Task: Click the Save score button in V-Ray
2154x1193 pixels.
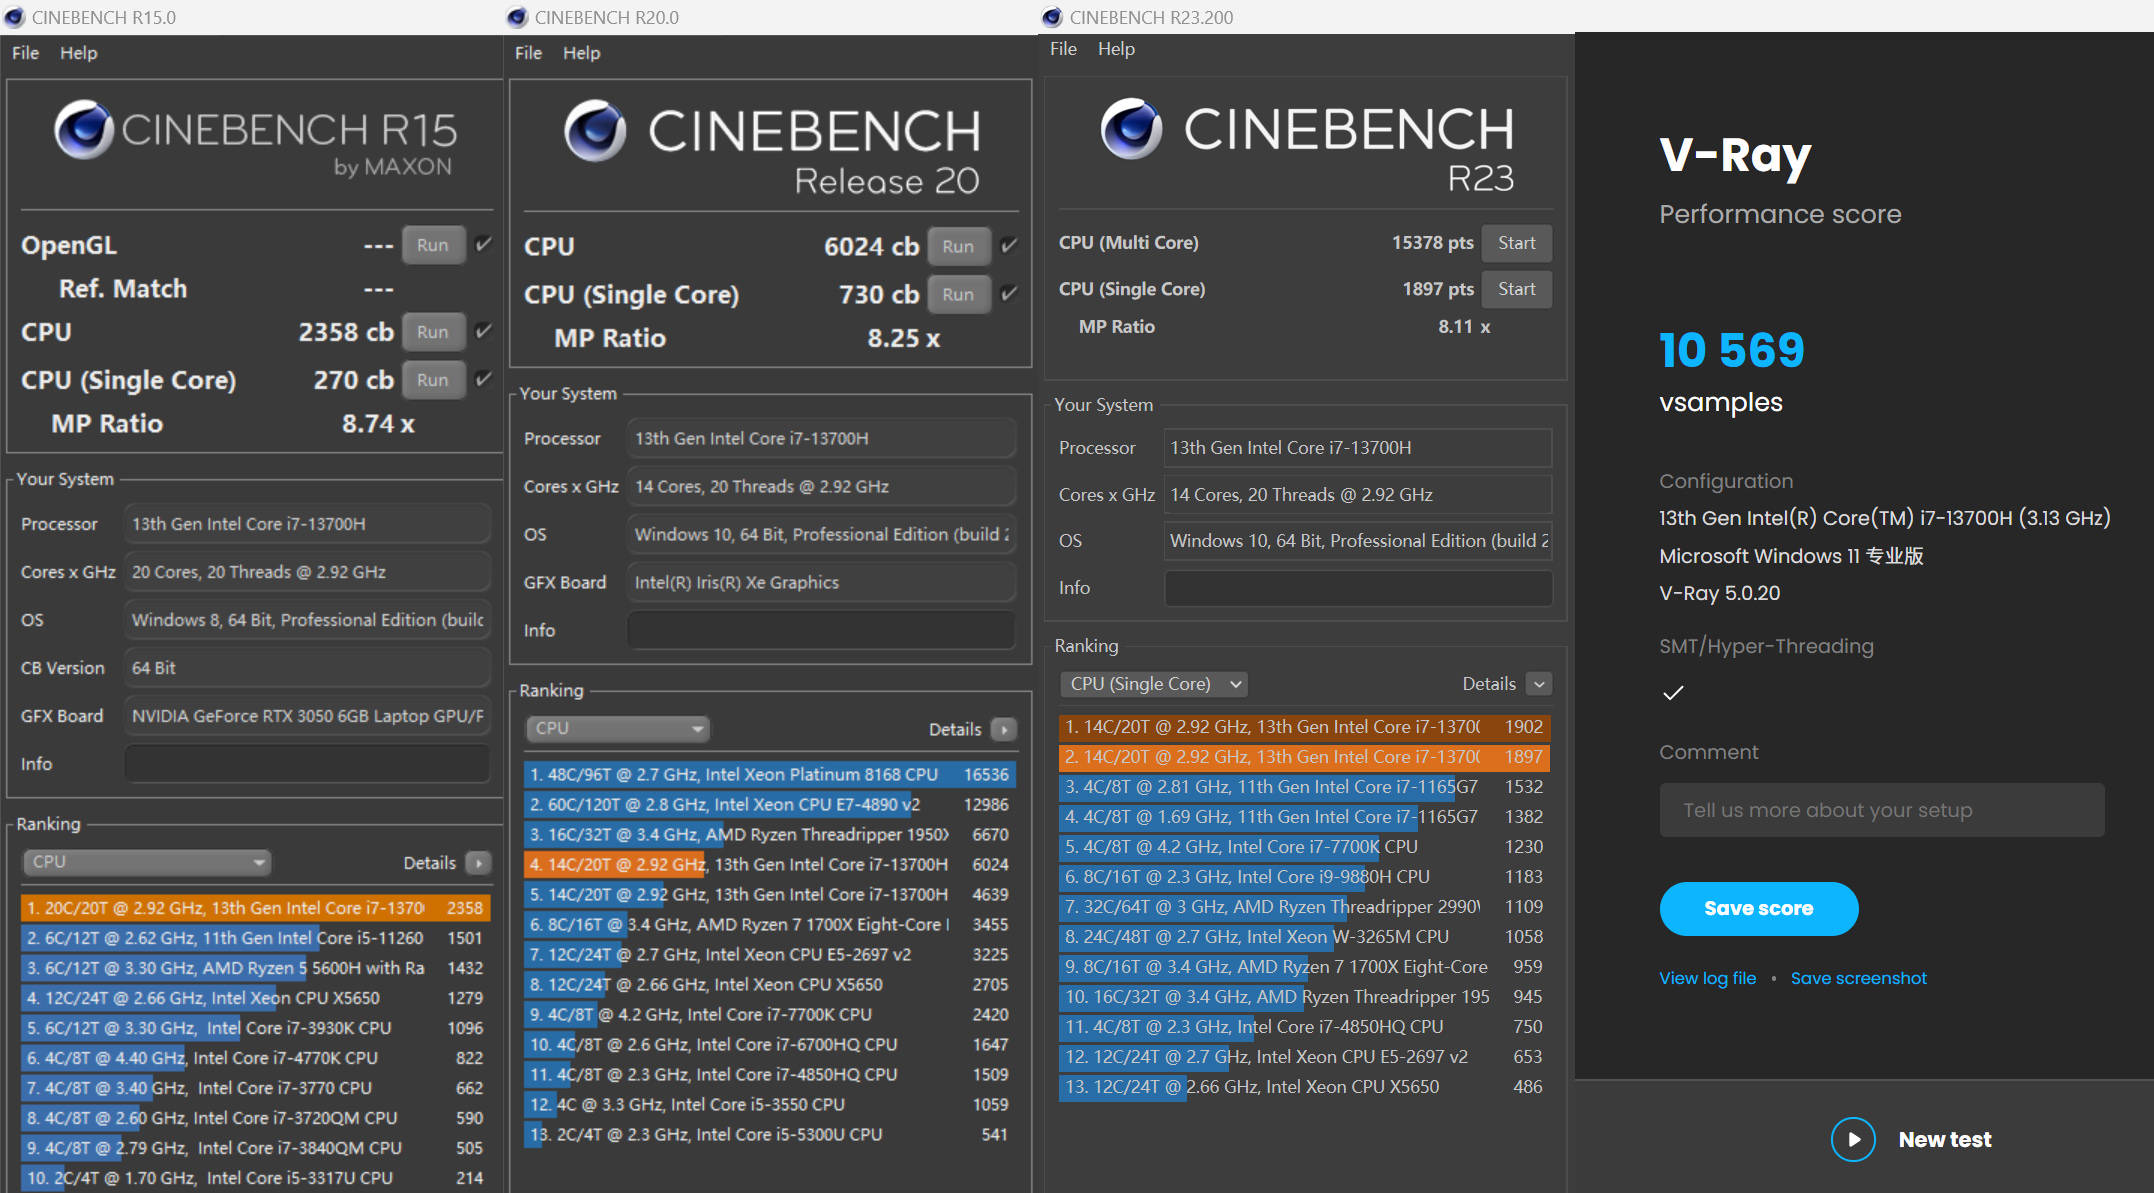Action: coord(1759,908)
